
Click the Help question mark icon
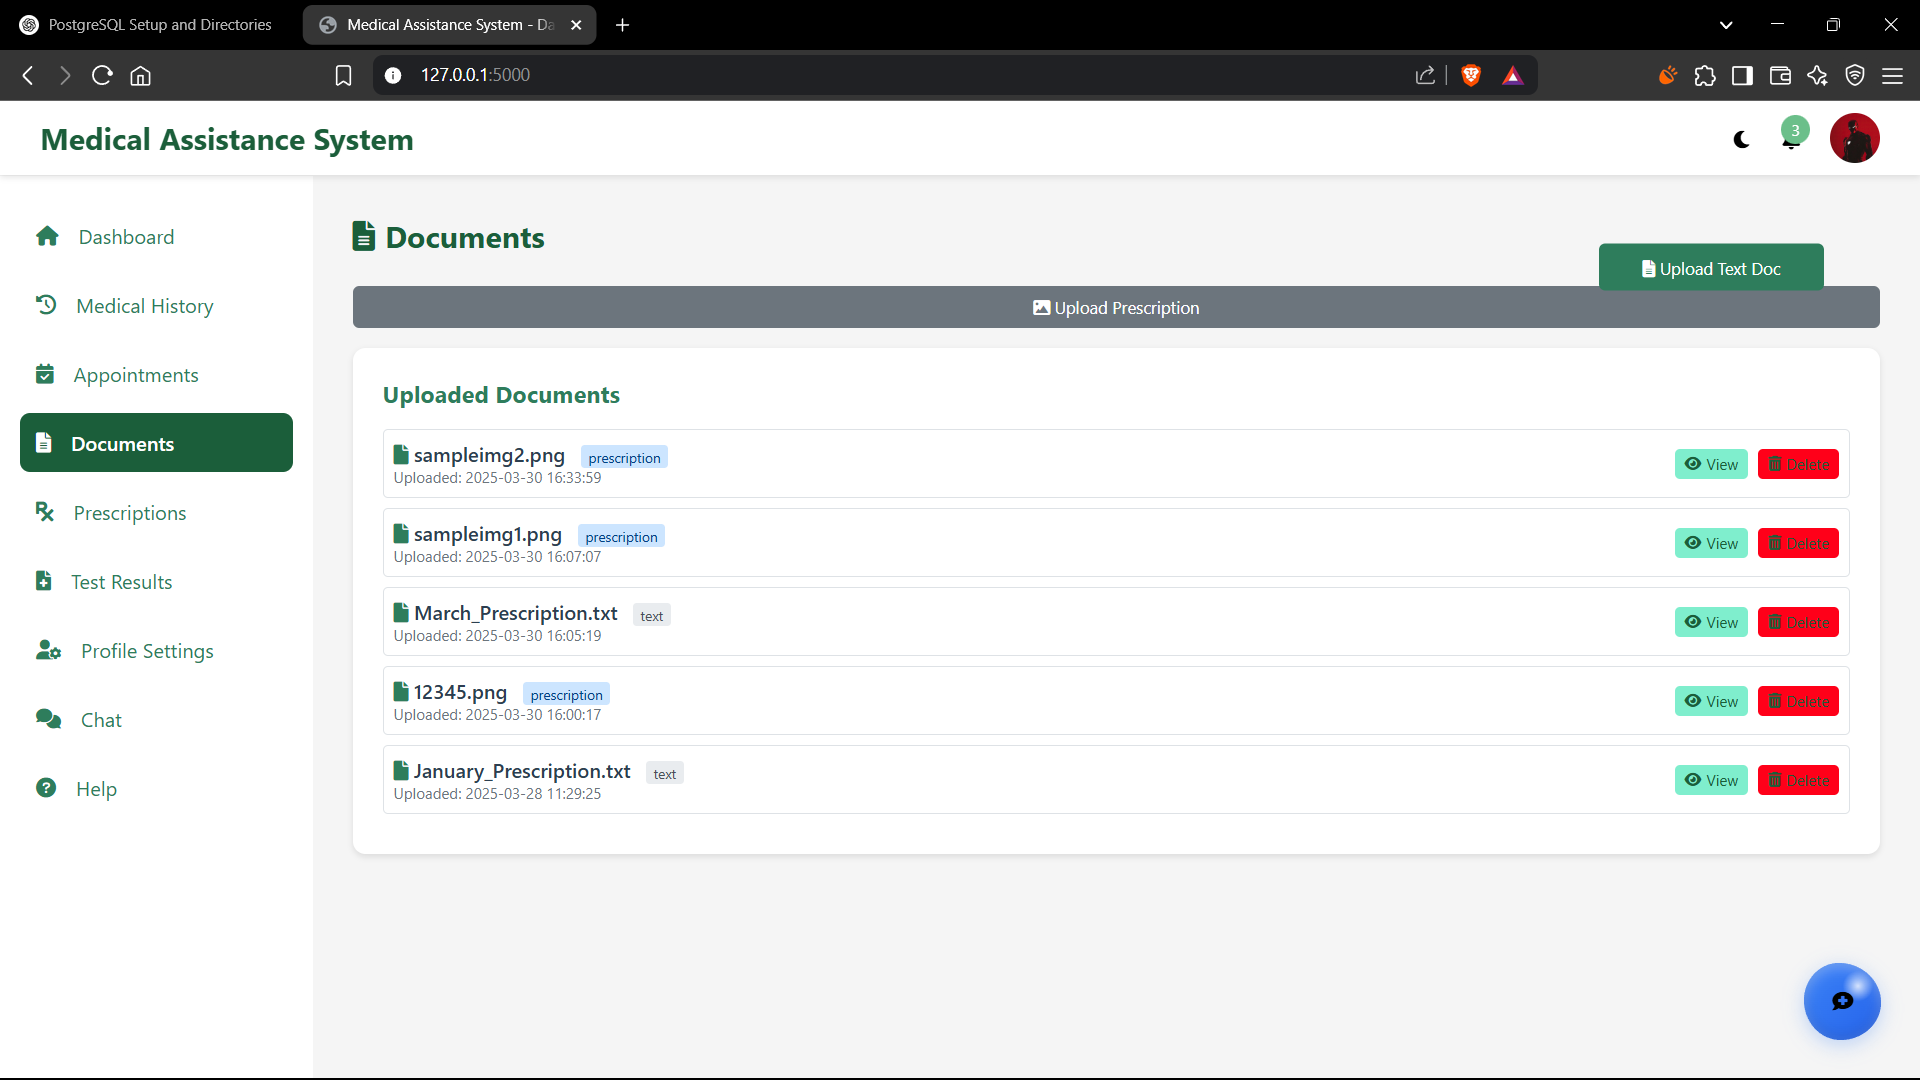pyautogui.click(x=46, y=788)
